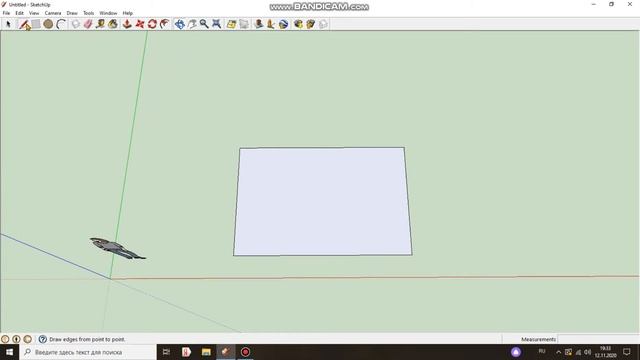Click into the Measurements input box
Image resolution: width=640 pixels, height=360 pixels.
point(598,339)
